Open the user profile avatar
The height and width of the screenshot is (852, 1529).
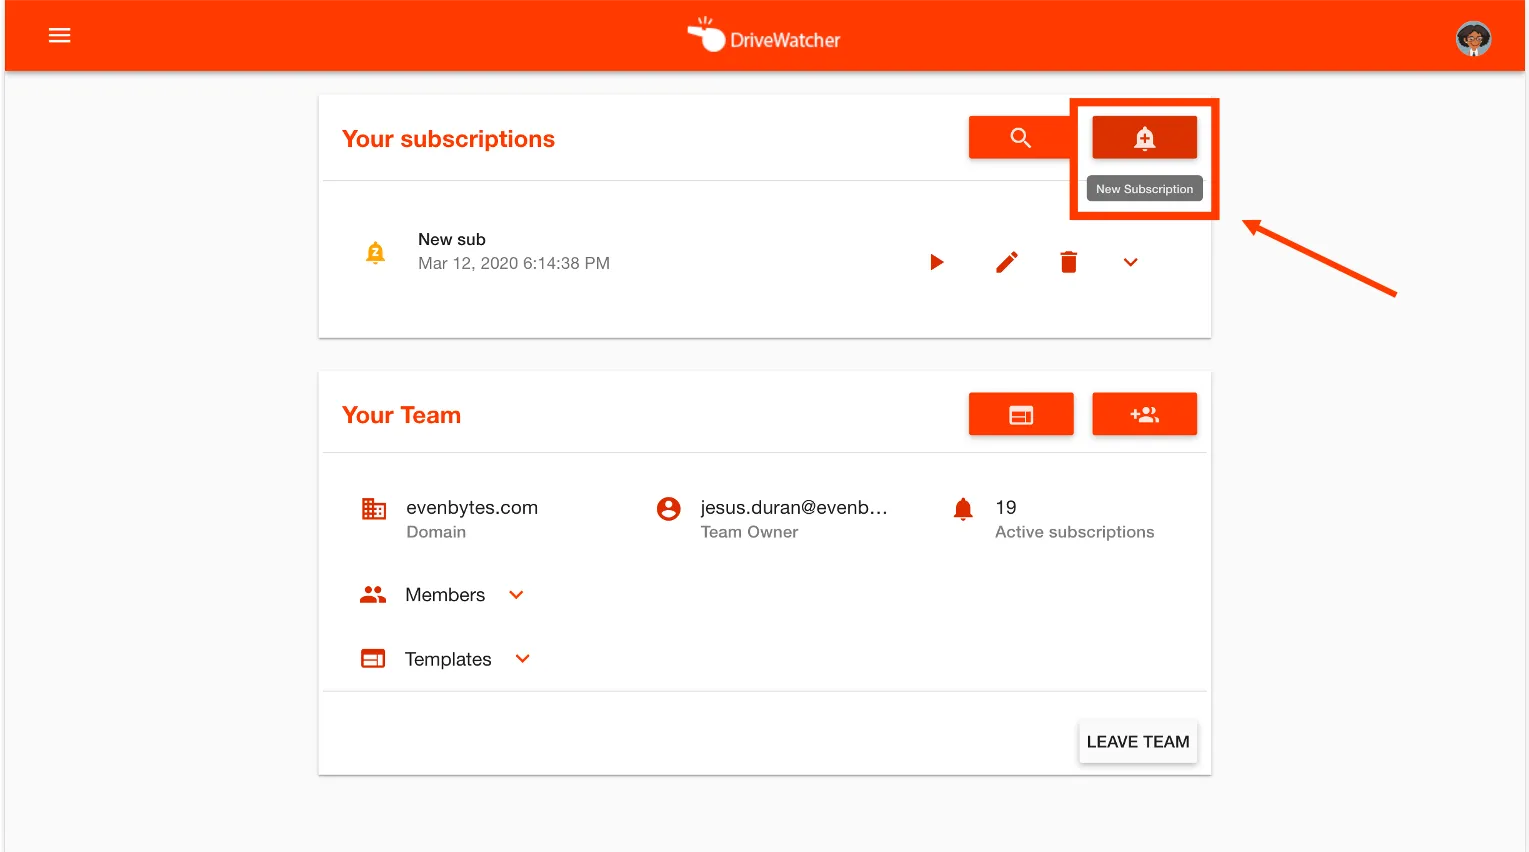(1473, 39)
